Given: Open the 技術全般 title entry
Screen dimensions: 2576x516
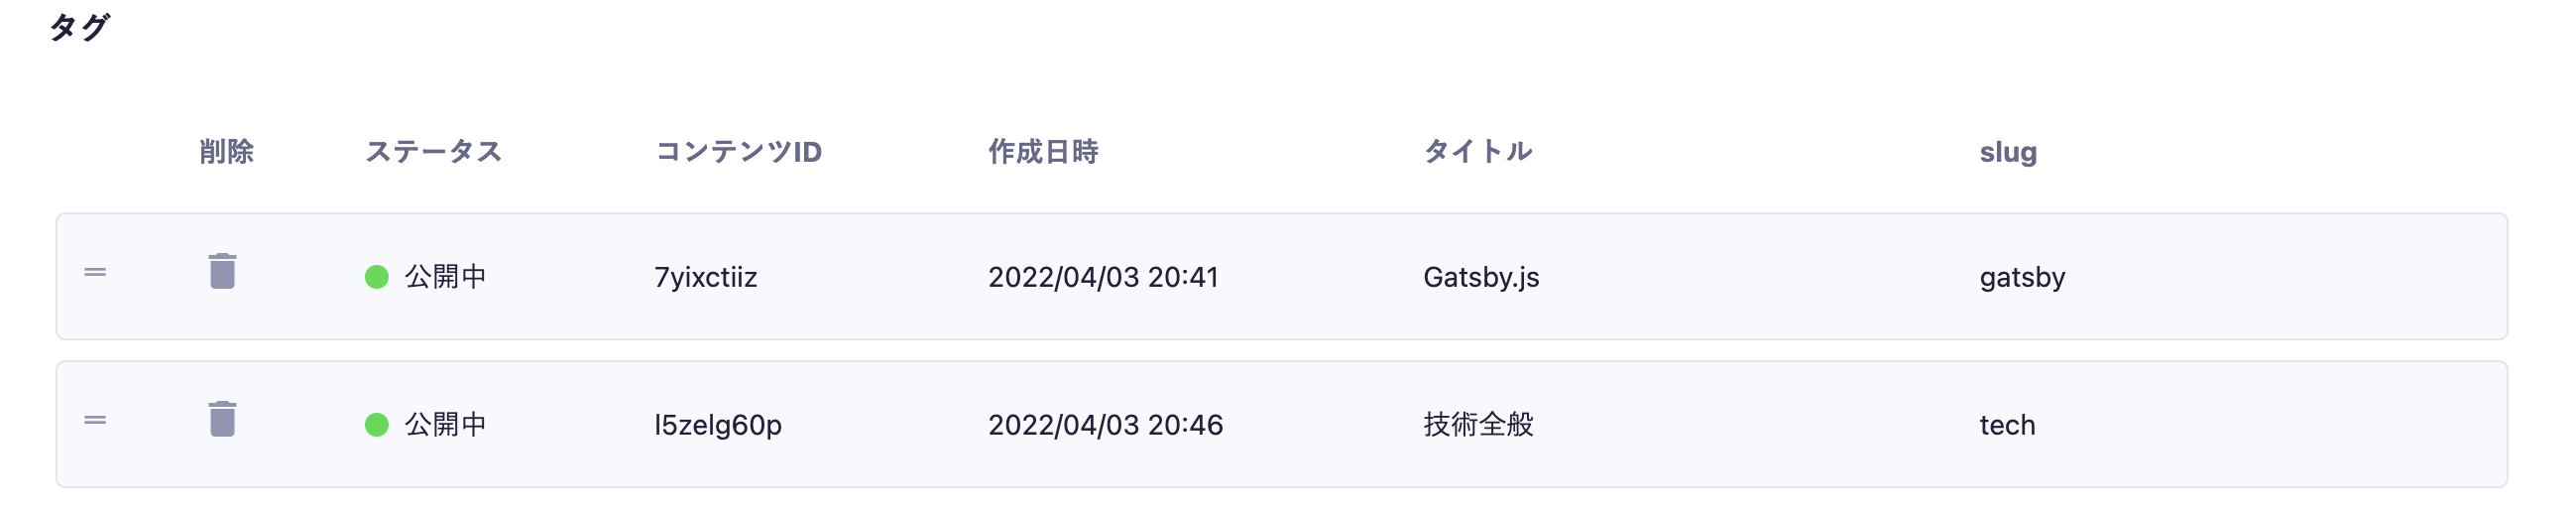Looking at the screenshot, I should pyautogui.click(x=1478, y=425).
